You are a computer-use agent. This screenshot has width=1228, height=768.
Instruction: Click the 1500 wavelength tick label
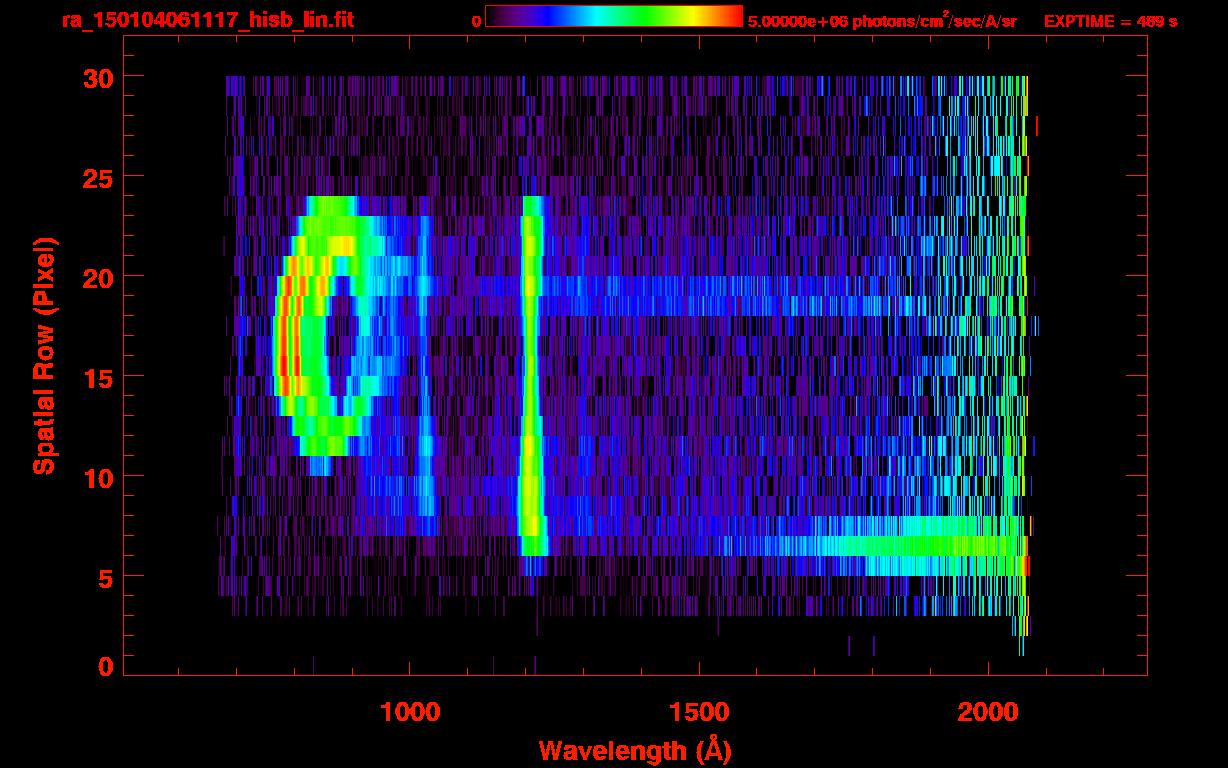click(x=699, y=711)
